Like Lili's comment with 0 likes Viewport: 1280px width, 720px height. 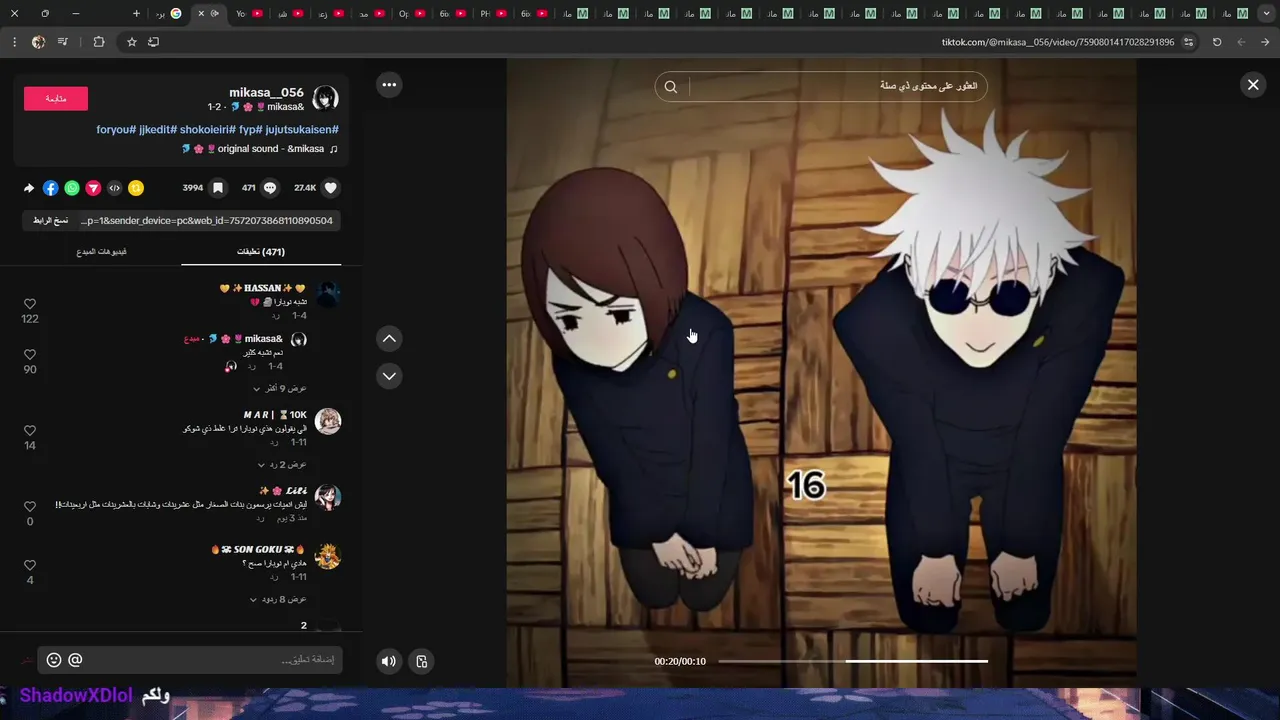click(30, 507)
